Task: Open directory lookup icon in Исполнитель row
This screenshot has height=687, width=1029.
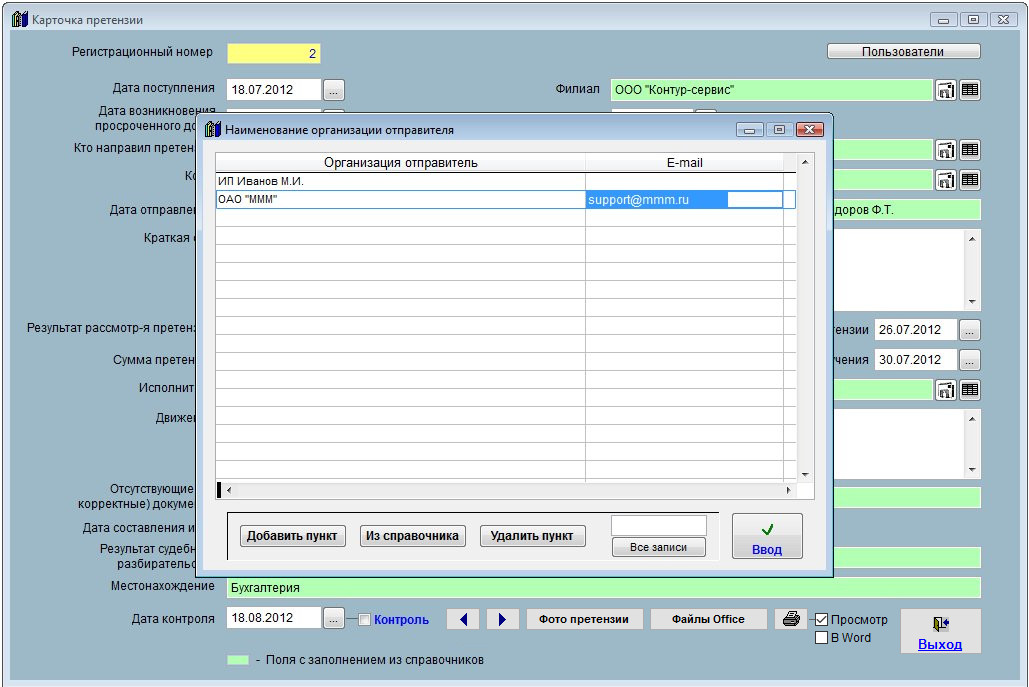Action: (945, 390)
